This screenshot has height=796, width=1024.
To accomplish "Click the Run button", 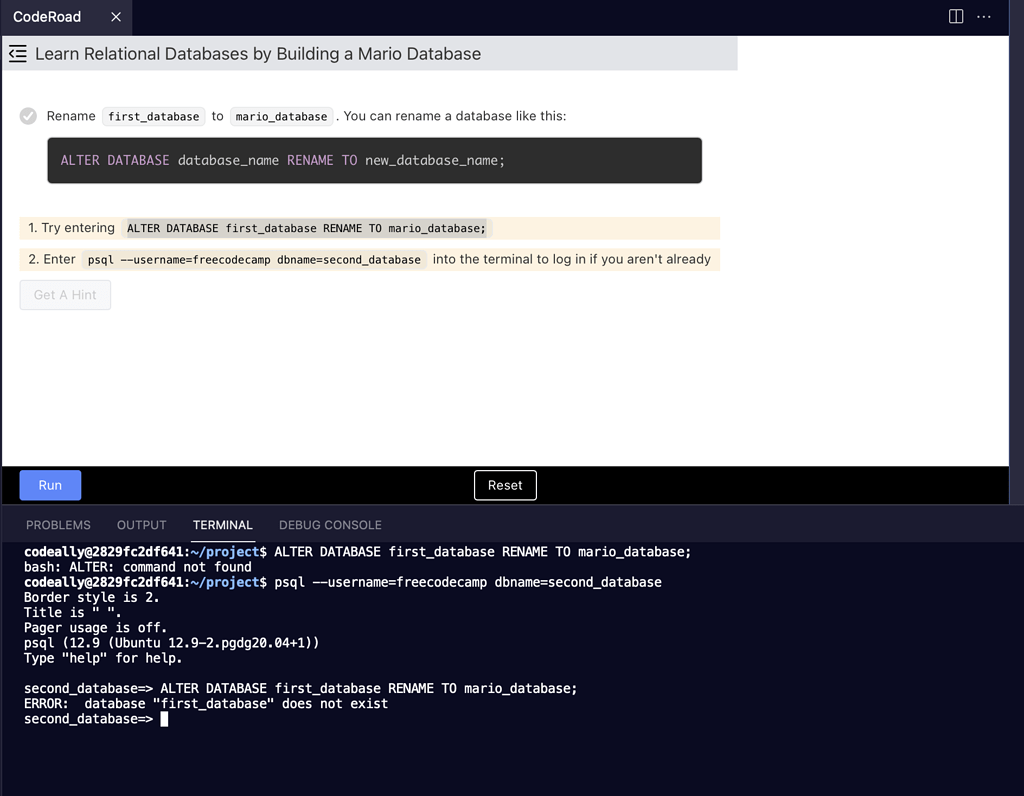I will pyautogui.click(x=50, y=485).
